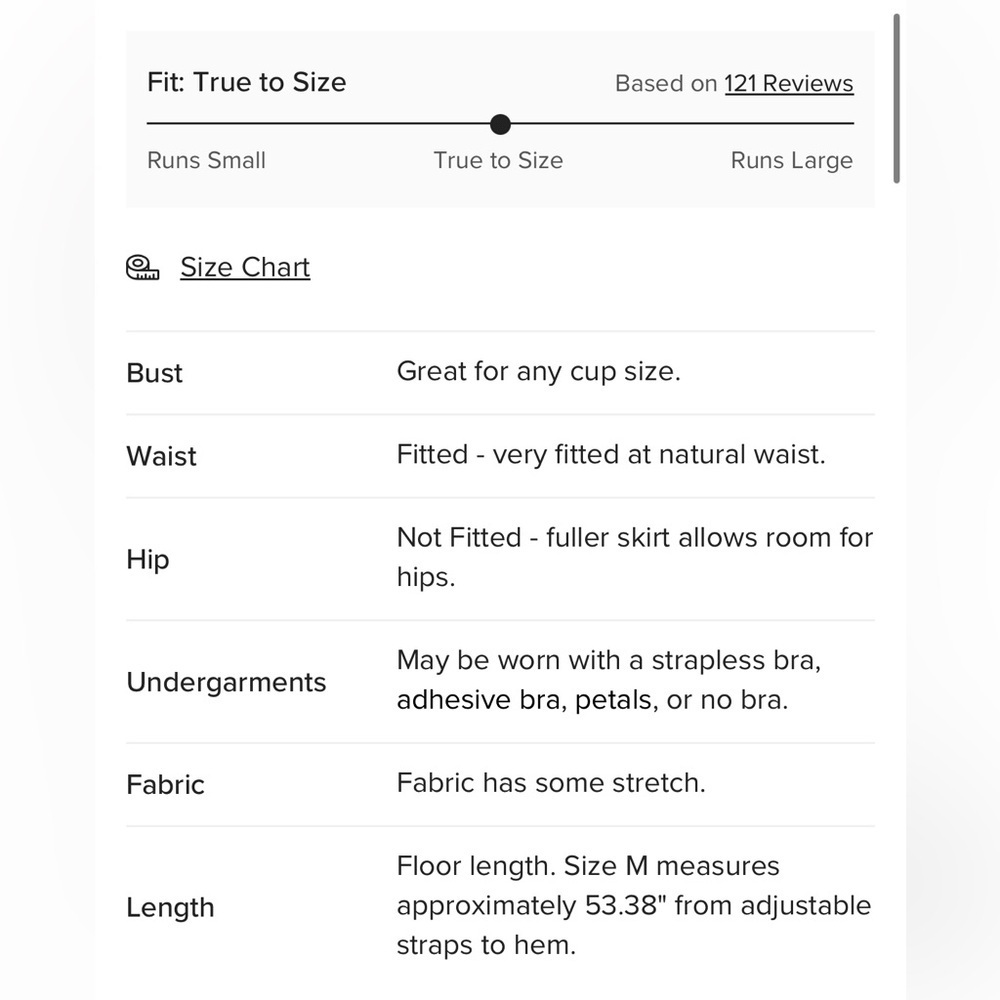Click the Undergarments row label

coord(226,682)
